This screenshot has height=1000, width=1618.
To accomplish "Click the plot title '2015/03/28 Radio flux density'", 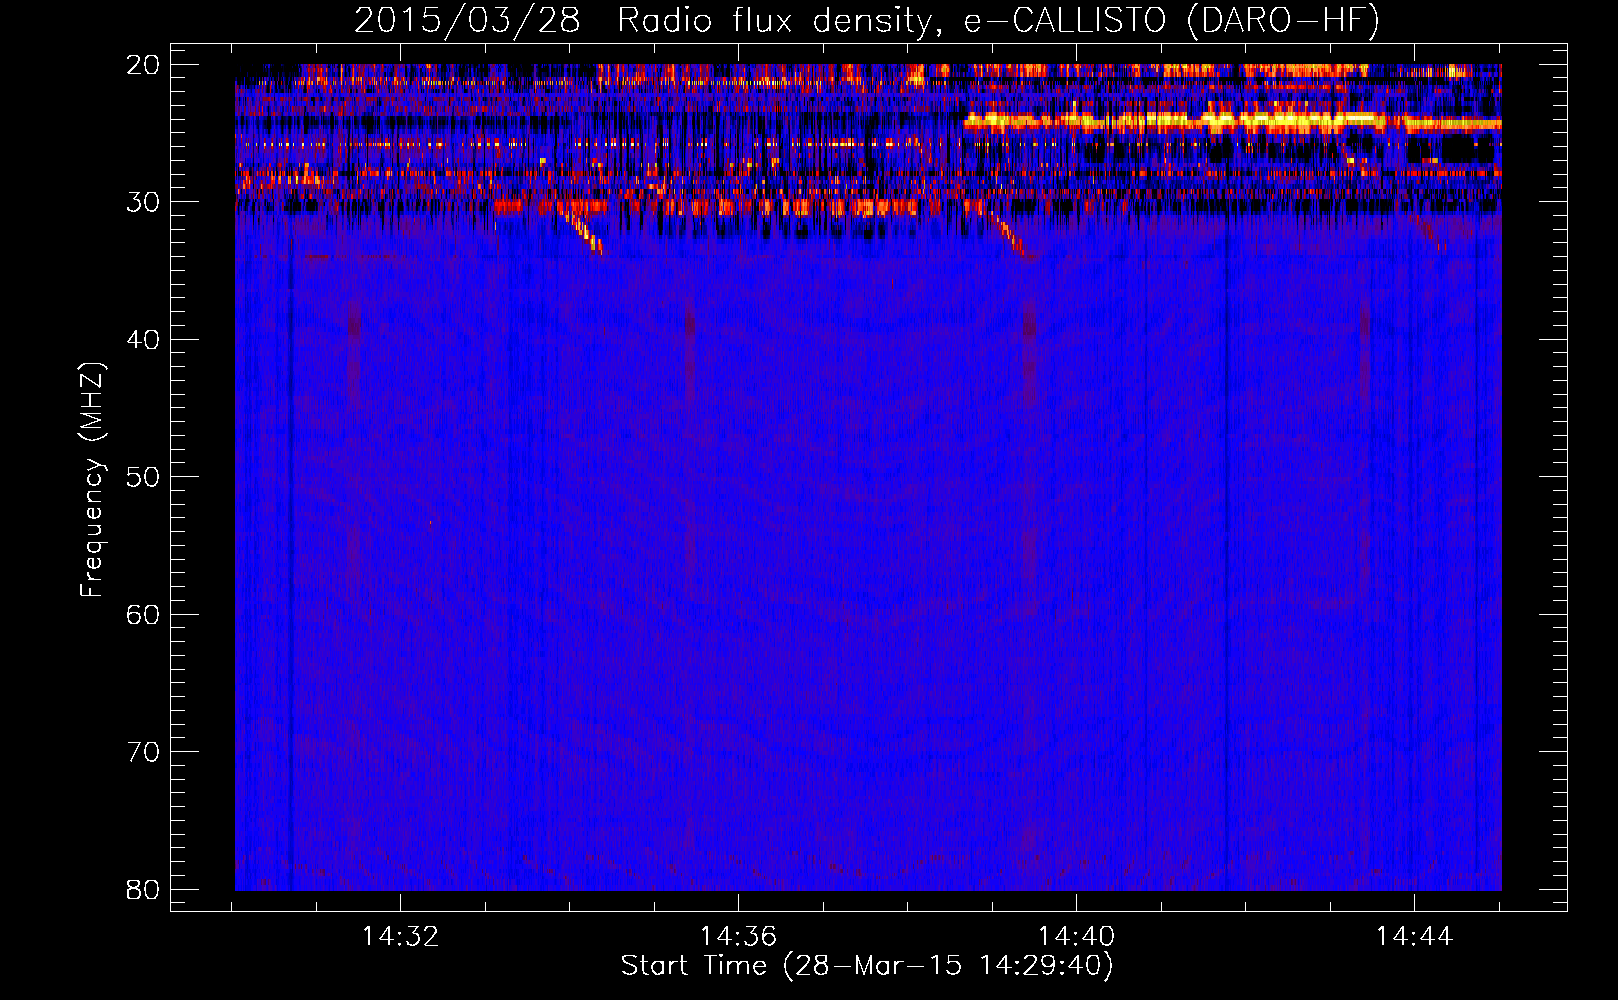I will (866, 21).
